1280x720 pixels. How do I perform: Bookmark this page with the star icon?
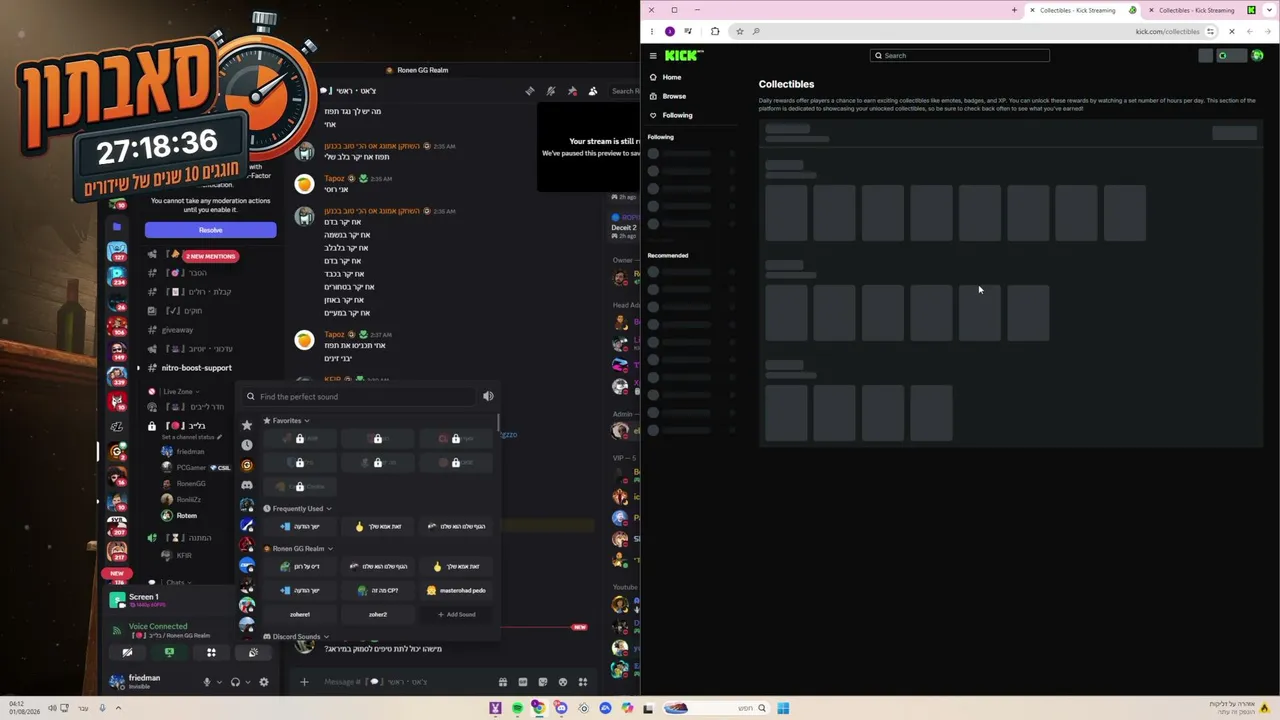[740, 31]
